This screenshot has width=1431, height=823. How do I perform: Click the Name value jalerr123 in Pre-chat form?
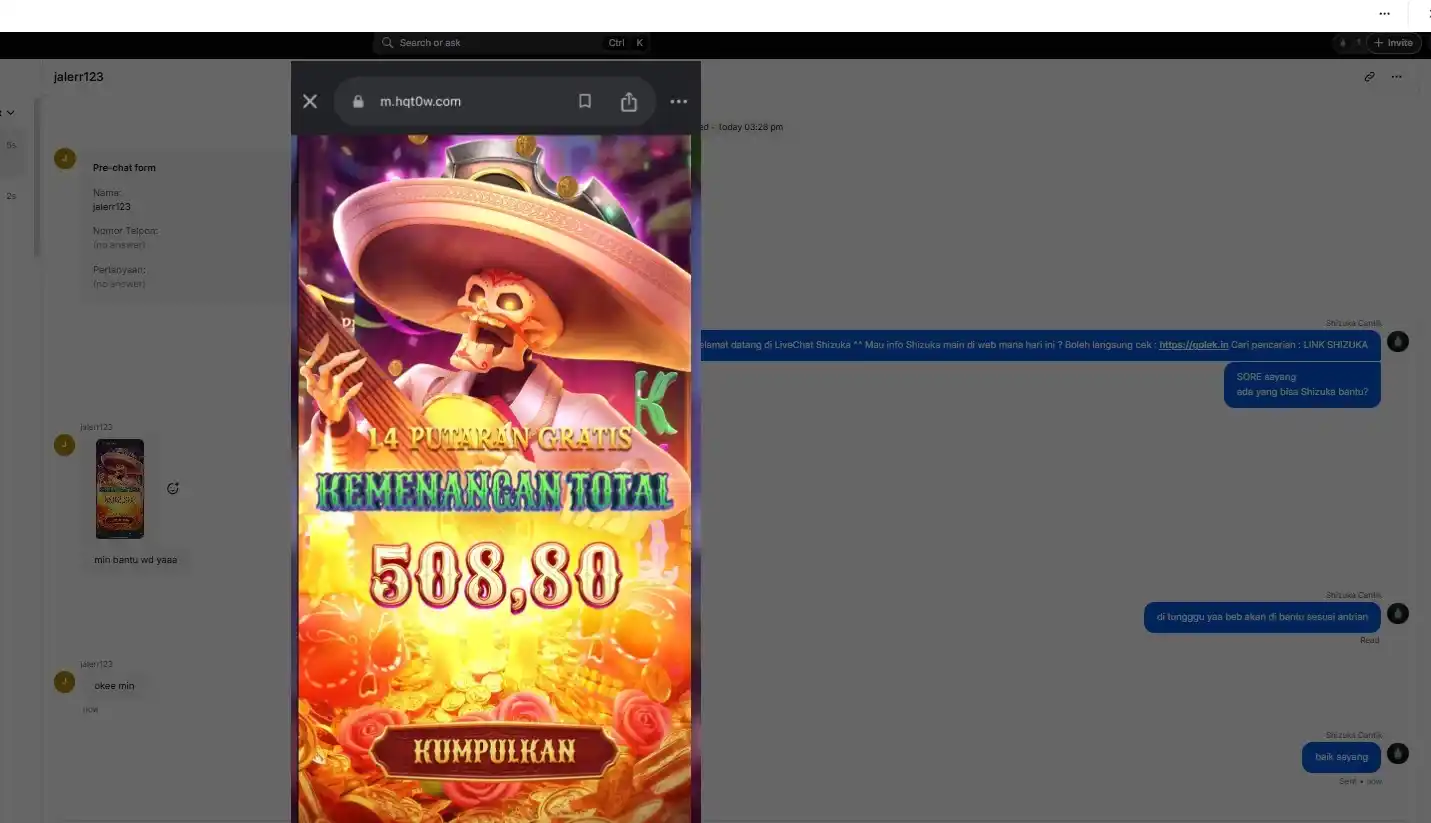[112, 207]
